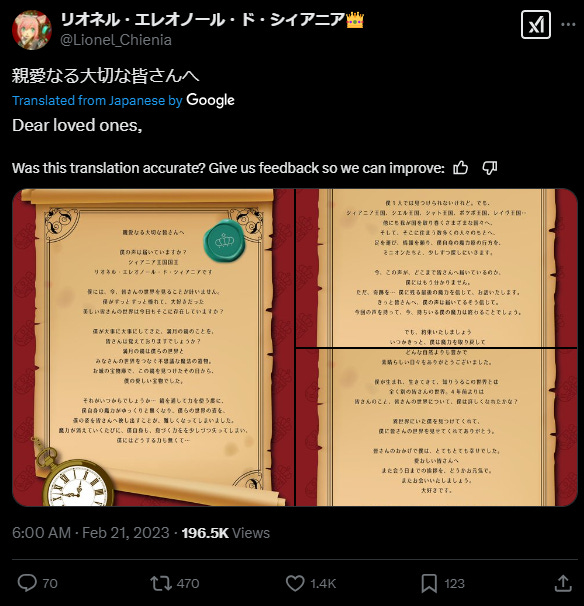The width and height of the screenshot is (584, 606).
Task: Open the share upload icon
Action: coord(563,583)
